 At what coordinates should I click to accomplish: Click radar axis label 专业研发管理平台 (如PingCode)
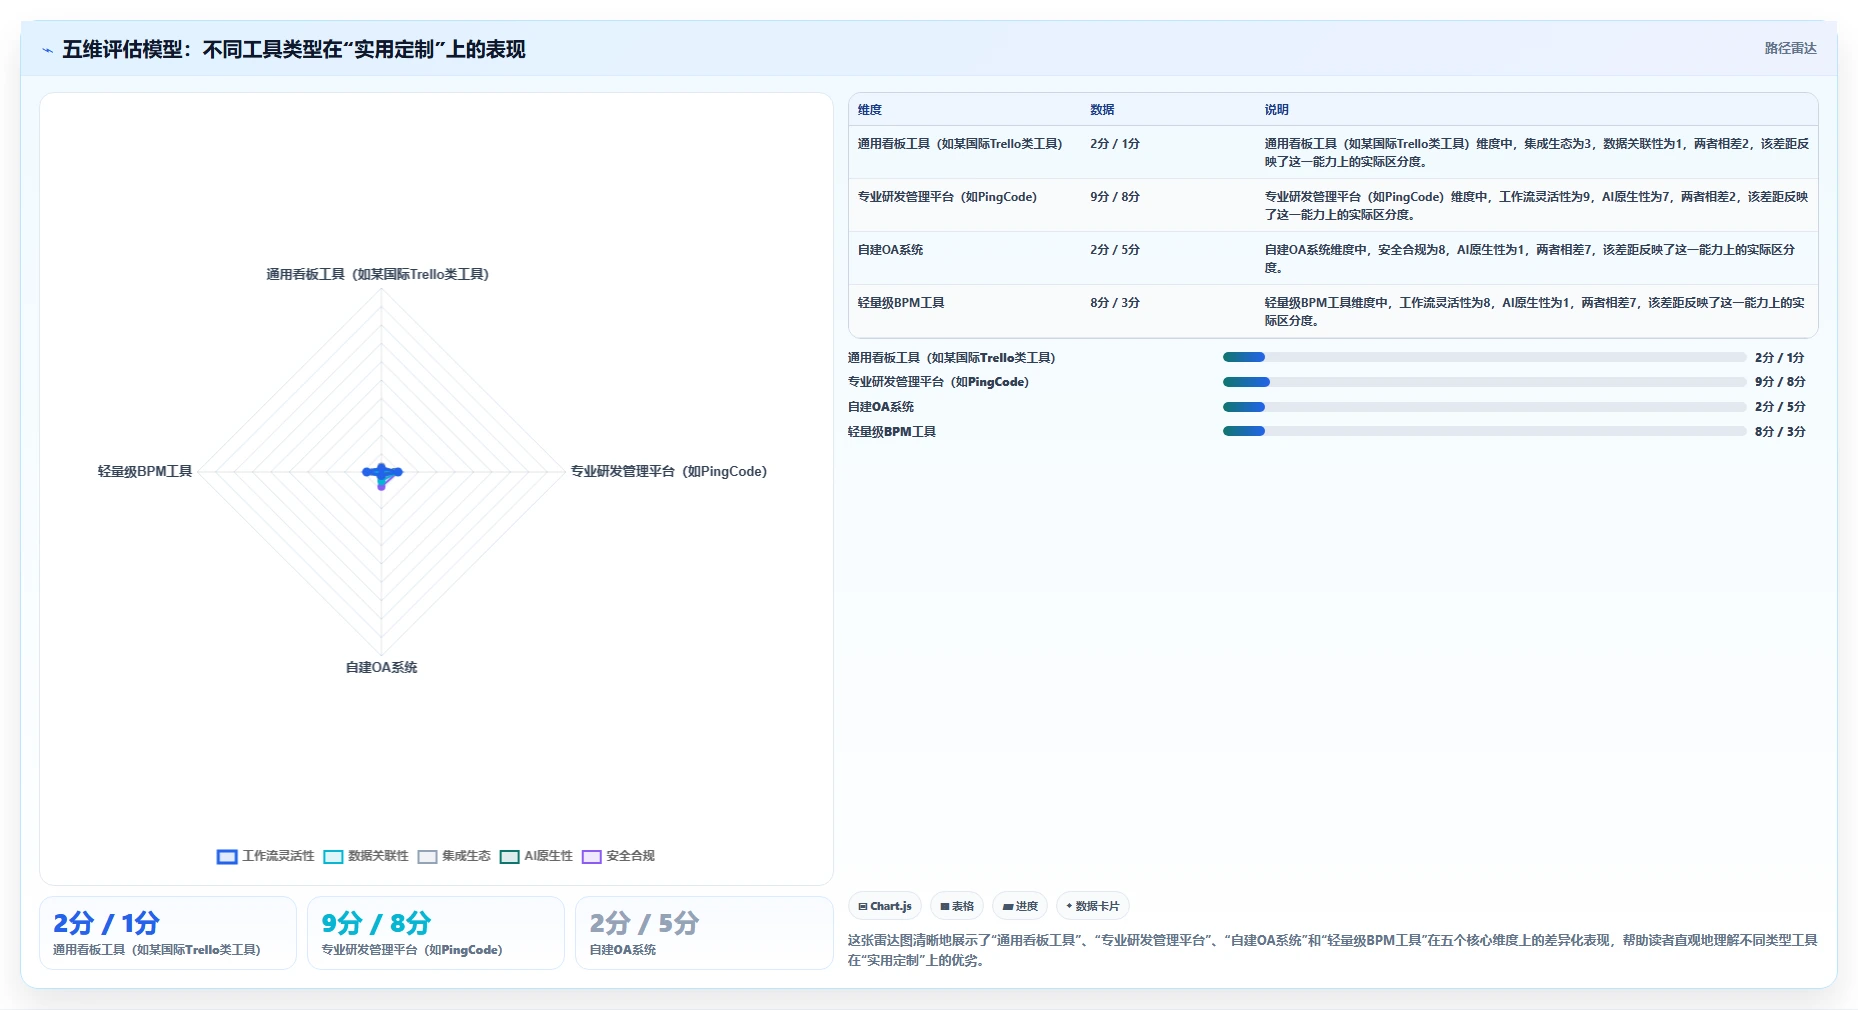pyautogui.click(x=669, y=471)
